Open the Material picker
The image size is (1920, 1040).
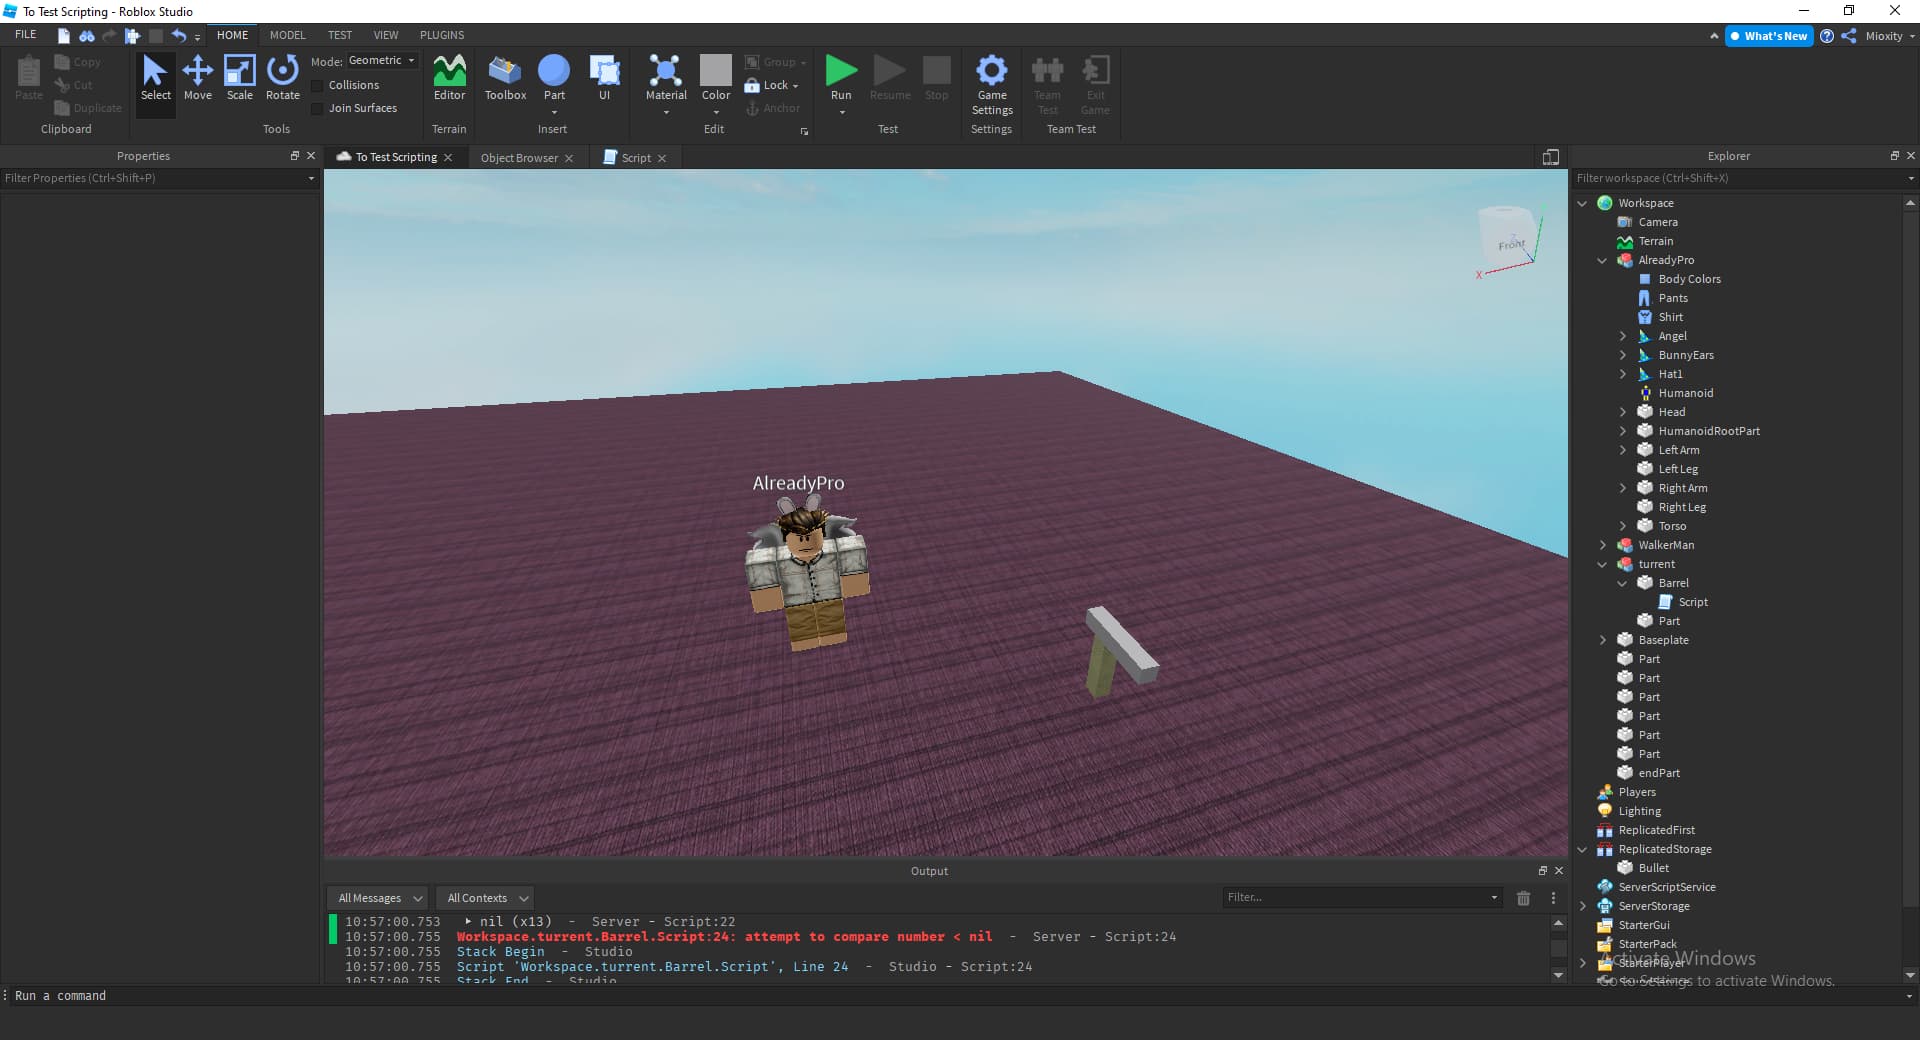pyautogui.click(x=666, y=77)
